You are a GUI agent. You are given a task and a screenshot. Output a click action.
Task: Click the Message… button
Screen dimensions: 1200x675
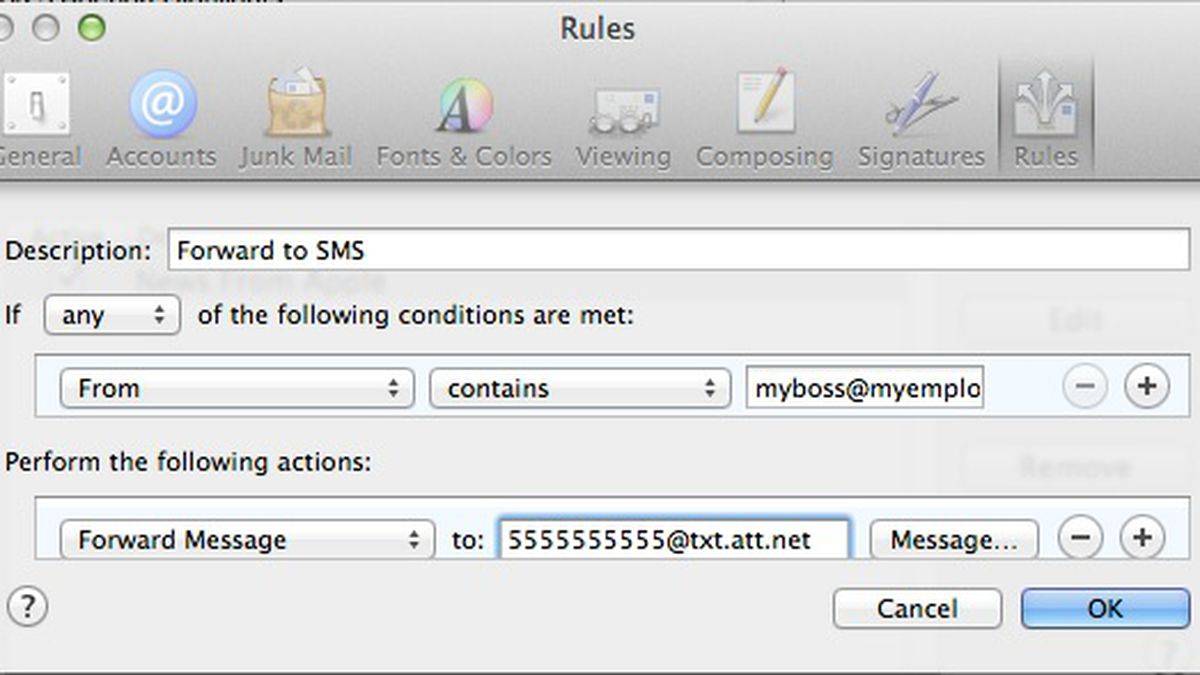pos(954,540)
